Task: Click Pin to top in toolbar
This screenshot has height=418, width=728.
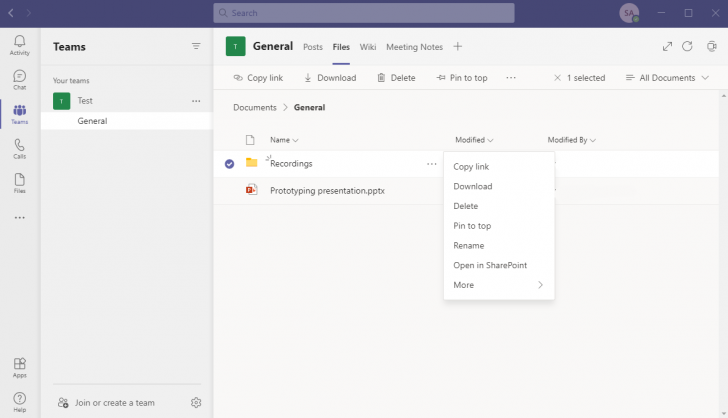Action: click(462, 78)
